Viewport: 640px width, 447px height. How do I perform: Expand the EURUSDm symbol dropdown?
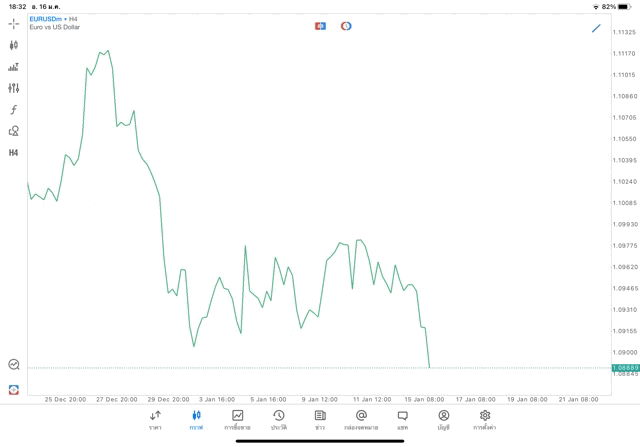point(47,19)
